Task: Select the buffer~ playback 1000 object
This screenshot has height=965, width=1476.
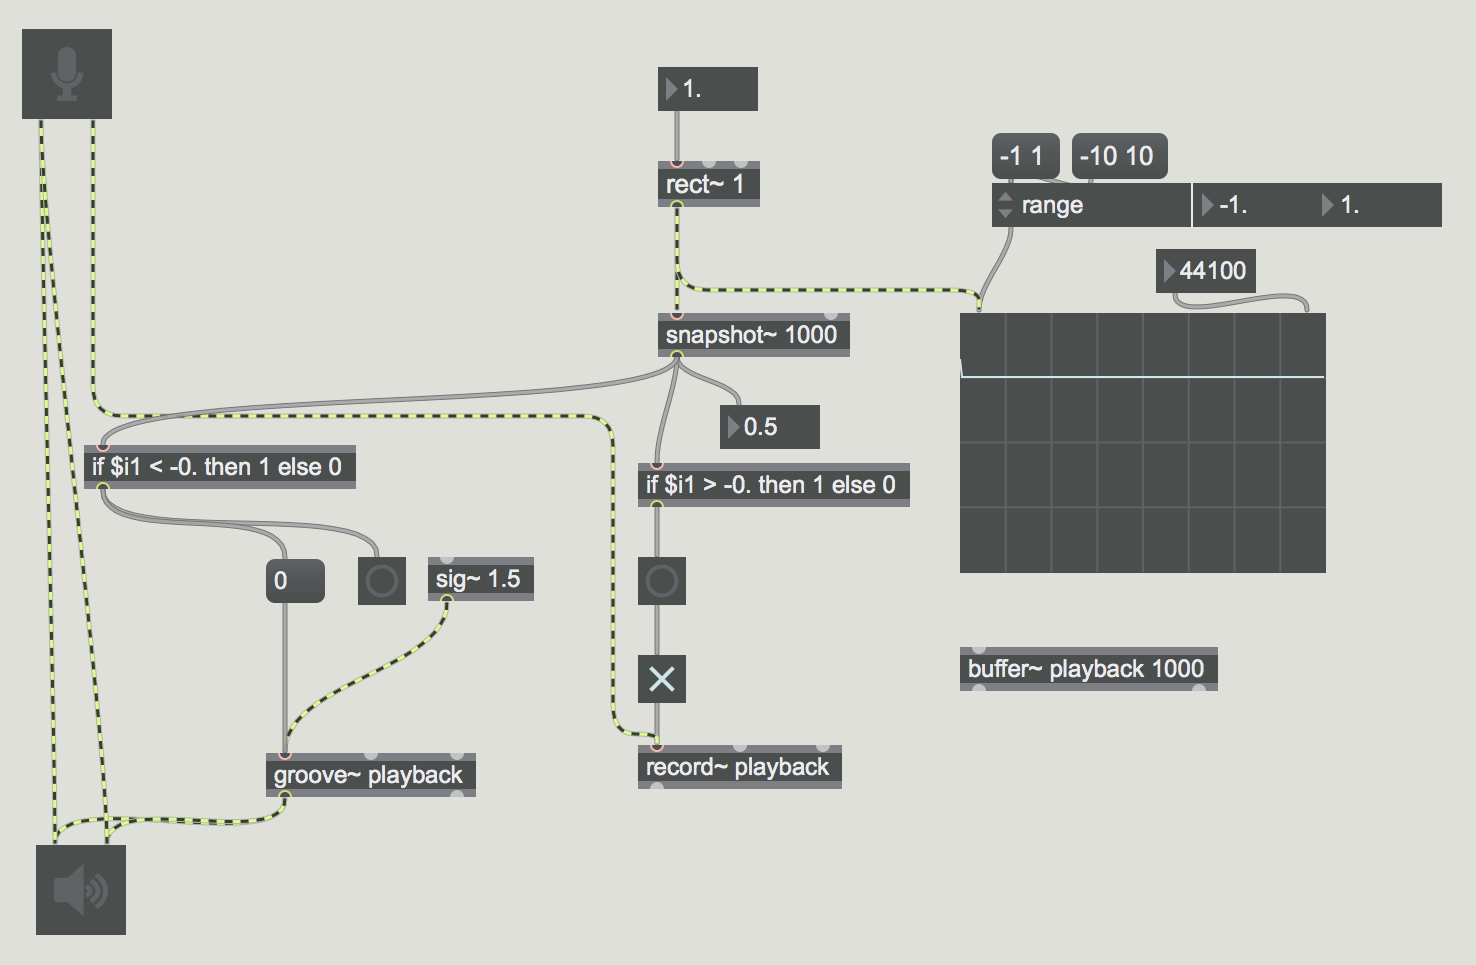Action: pyautogui.click(x=1089, y=669)
